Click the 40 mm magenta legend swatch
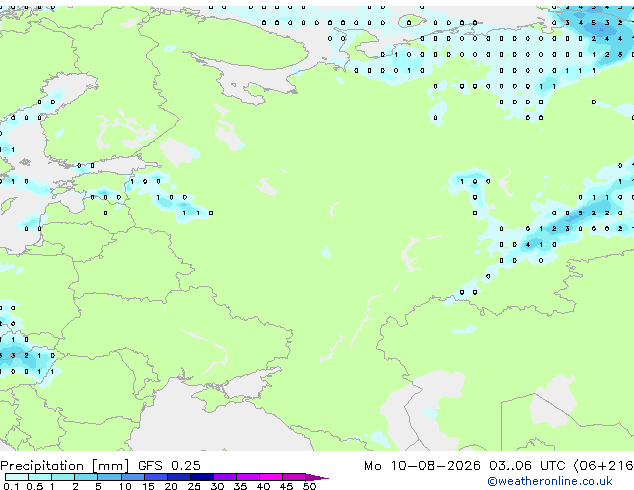634x490 pixels. coord(271,477)
